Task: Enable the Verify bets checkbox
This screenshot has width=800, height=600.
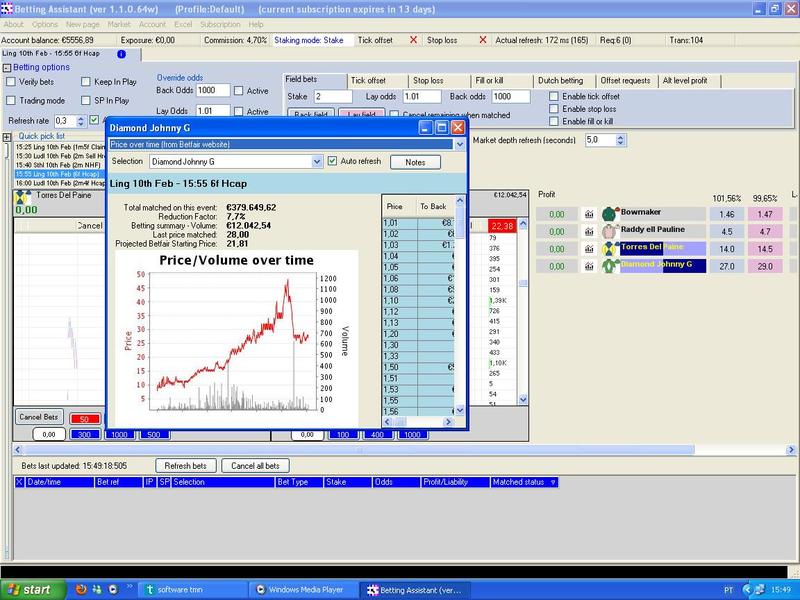Action: (x=11, y=82)
